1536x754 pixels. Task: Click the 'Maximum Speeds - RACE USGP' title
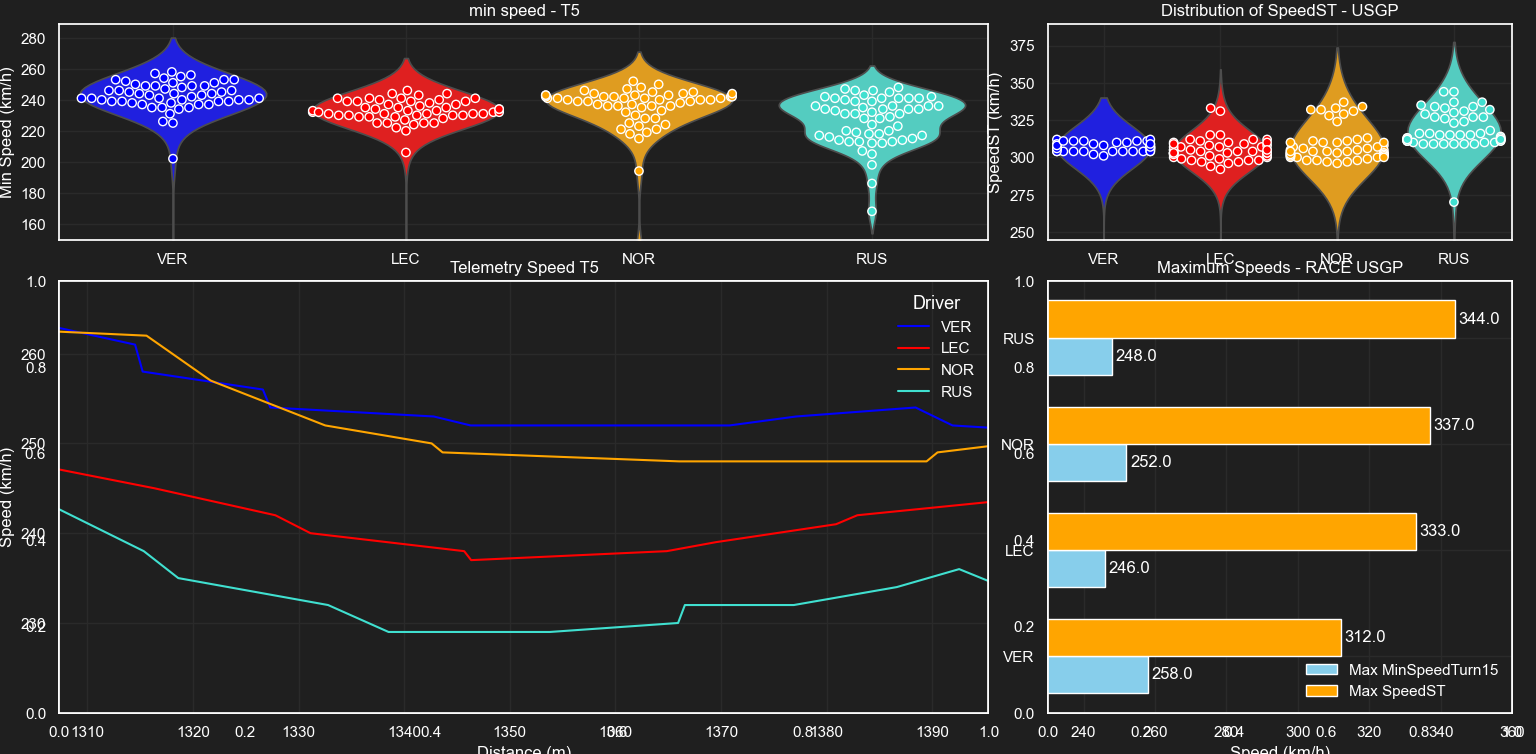tap(1279, 268)
